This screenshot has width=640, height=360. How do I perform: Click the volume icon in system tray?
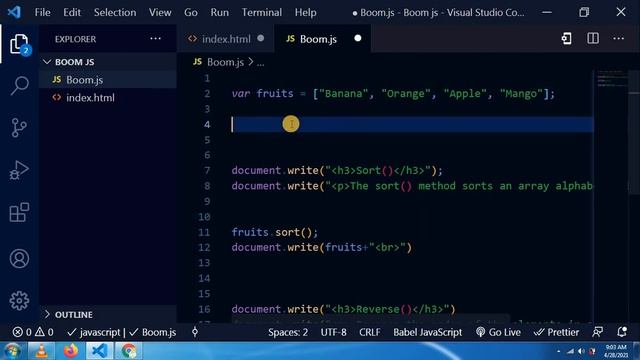pyautogui.click(x=581, y=351)
